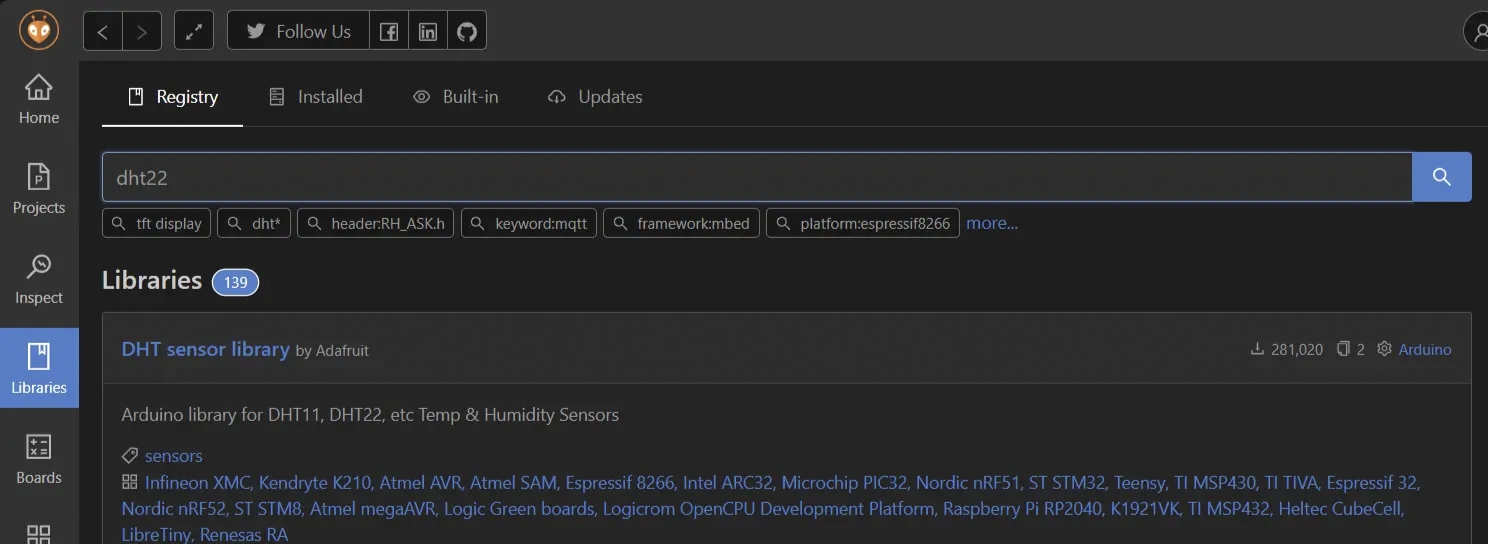The width and height of the screenshot is (1488, 544).
Task: Open the Microchip PIC32 platform link
Action: [x=844, y=482]
